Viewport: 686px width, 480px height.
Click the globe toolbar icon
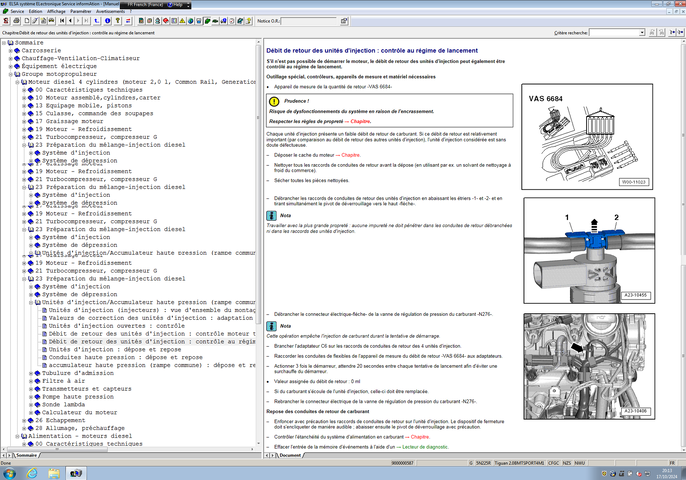(x=190, y=21)
